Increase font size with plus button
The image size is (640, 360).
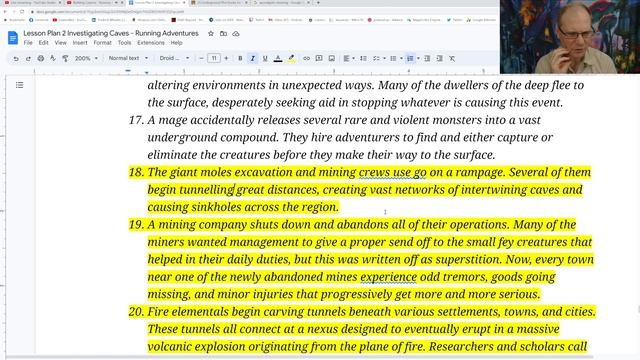(x=227, y=58)
